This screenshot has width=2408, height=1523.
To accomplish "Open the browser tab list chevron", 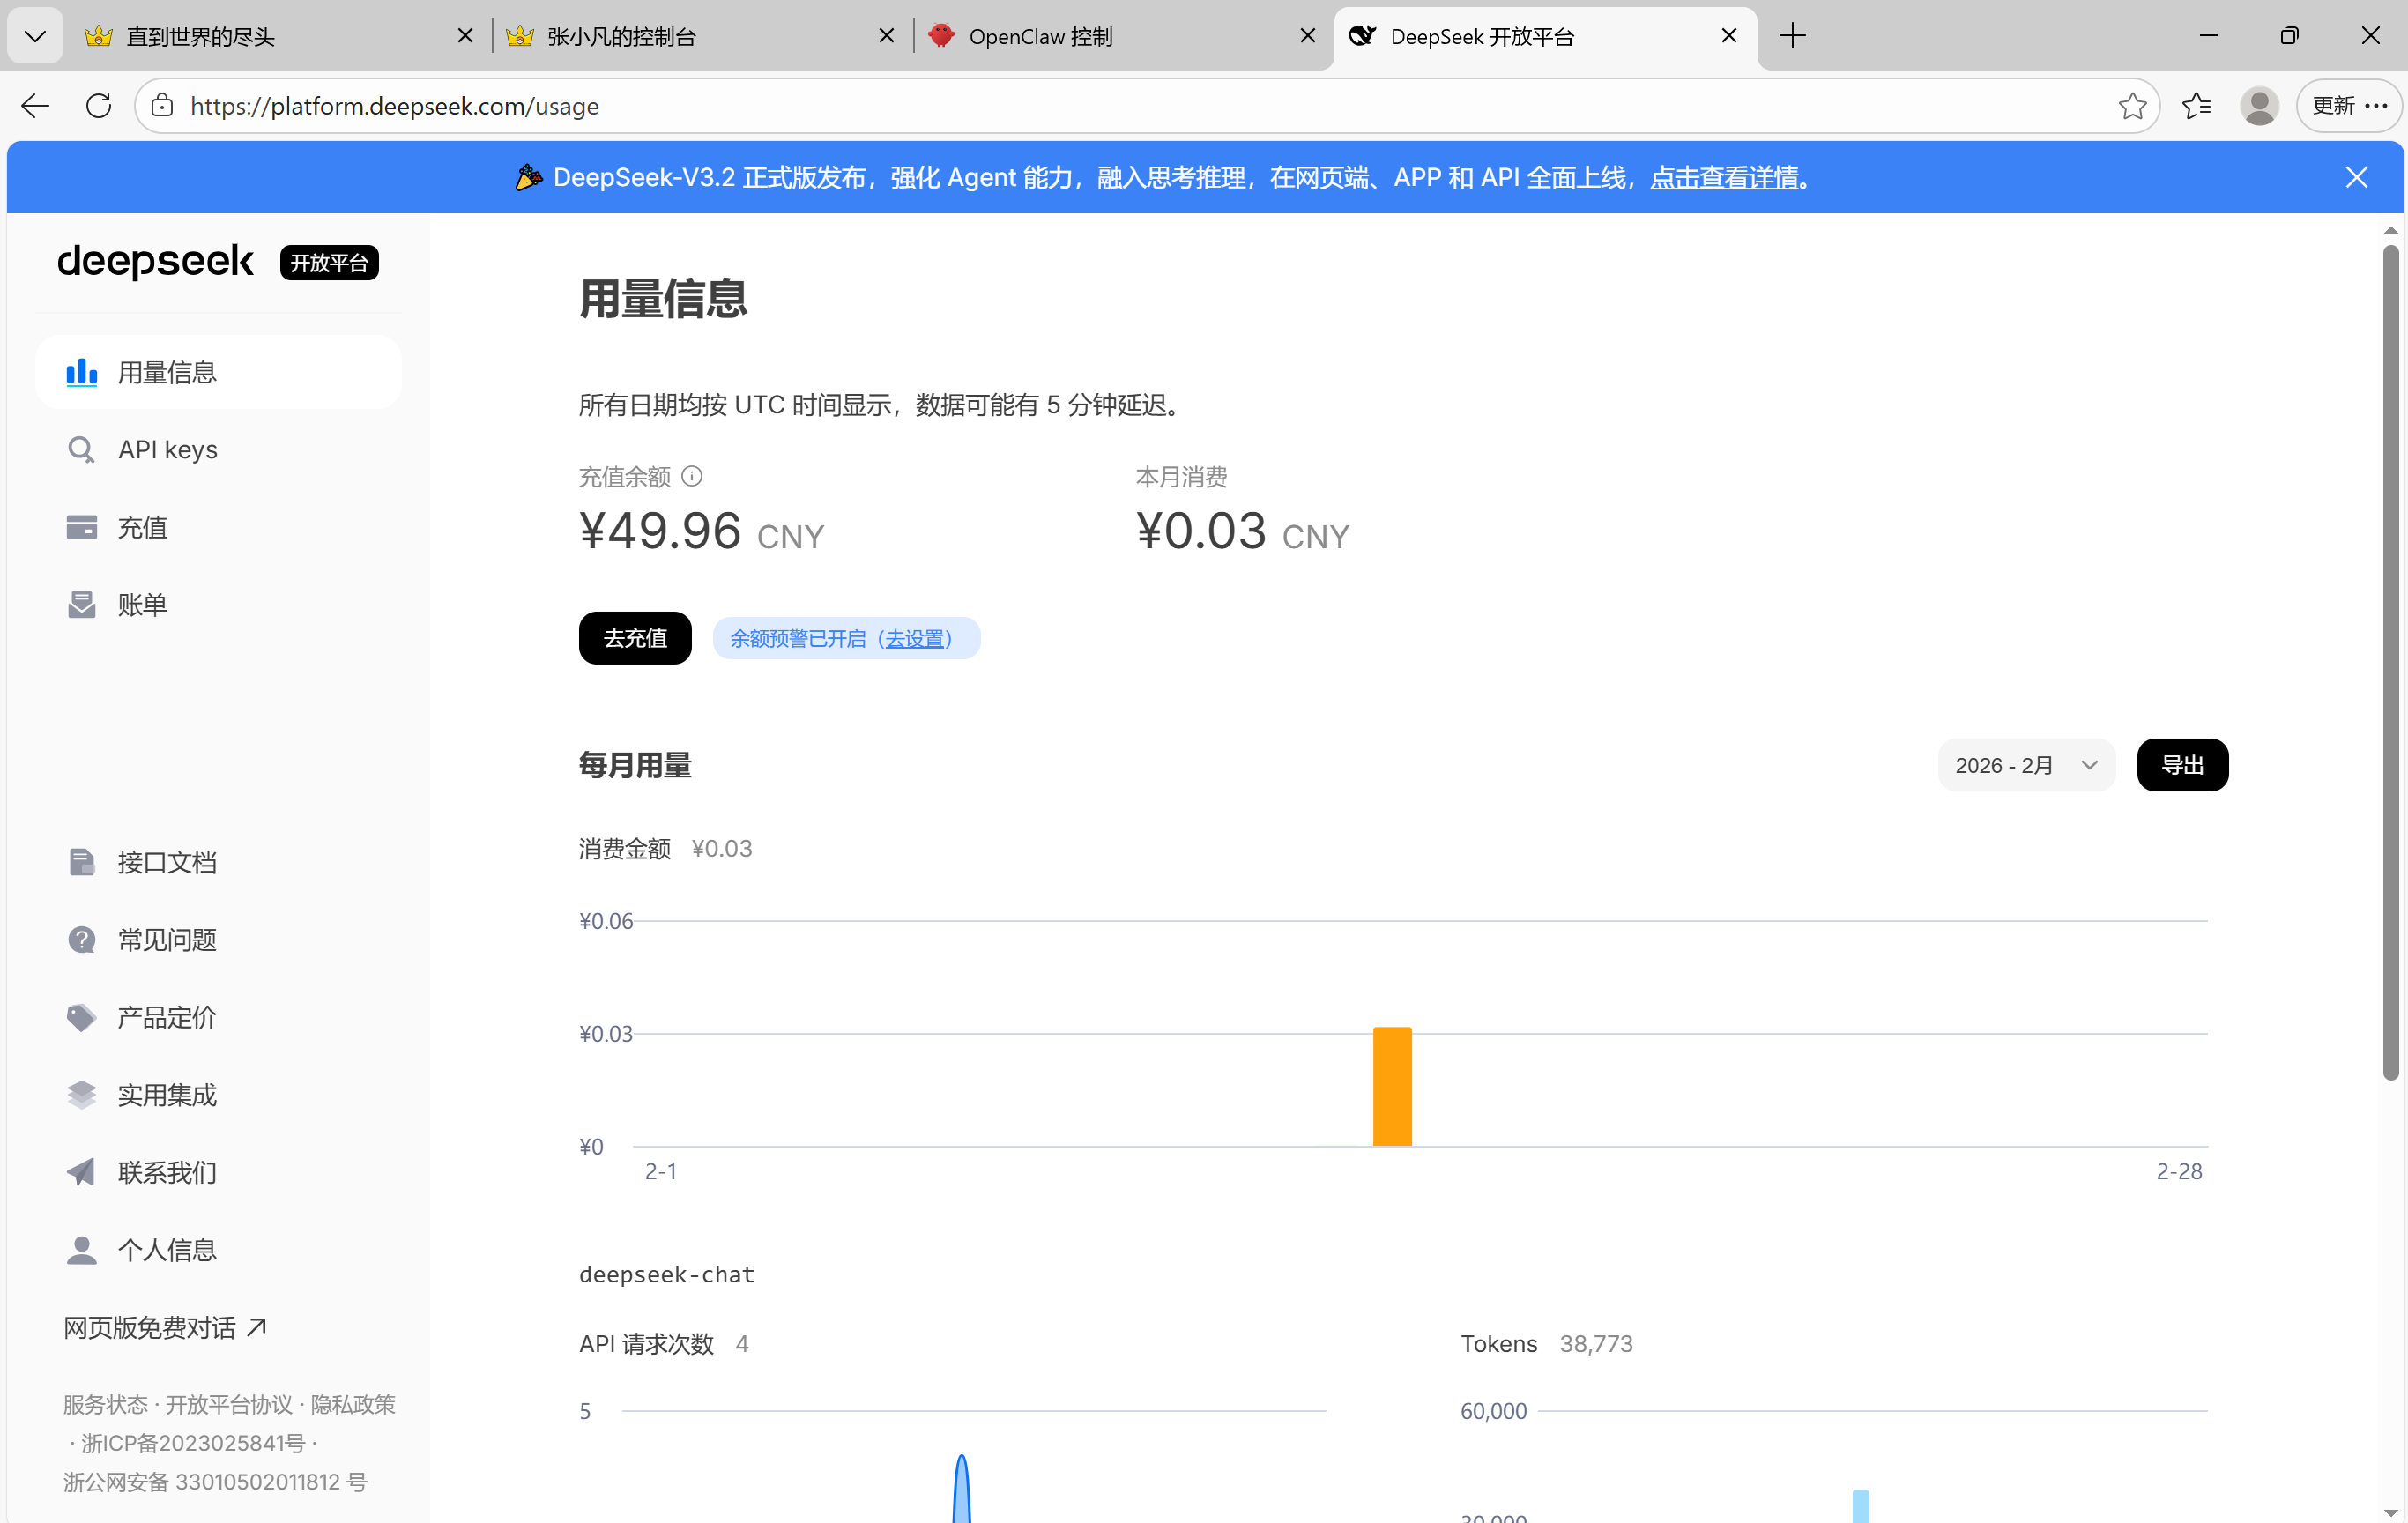I will (x=35, y=37).
